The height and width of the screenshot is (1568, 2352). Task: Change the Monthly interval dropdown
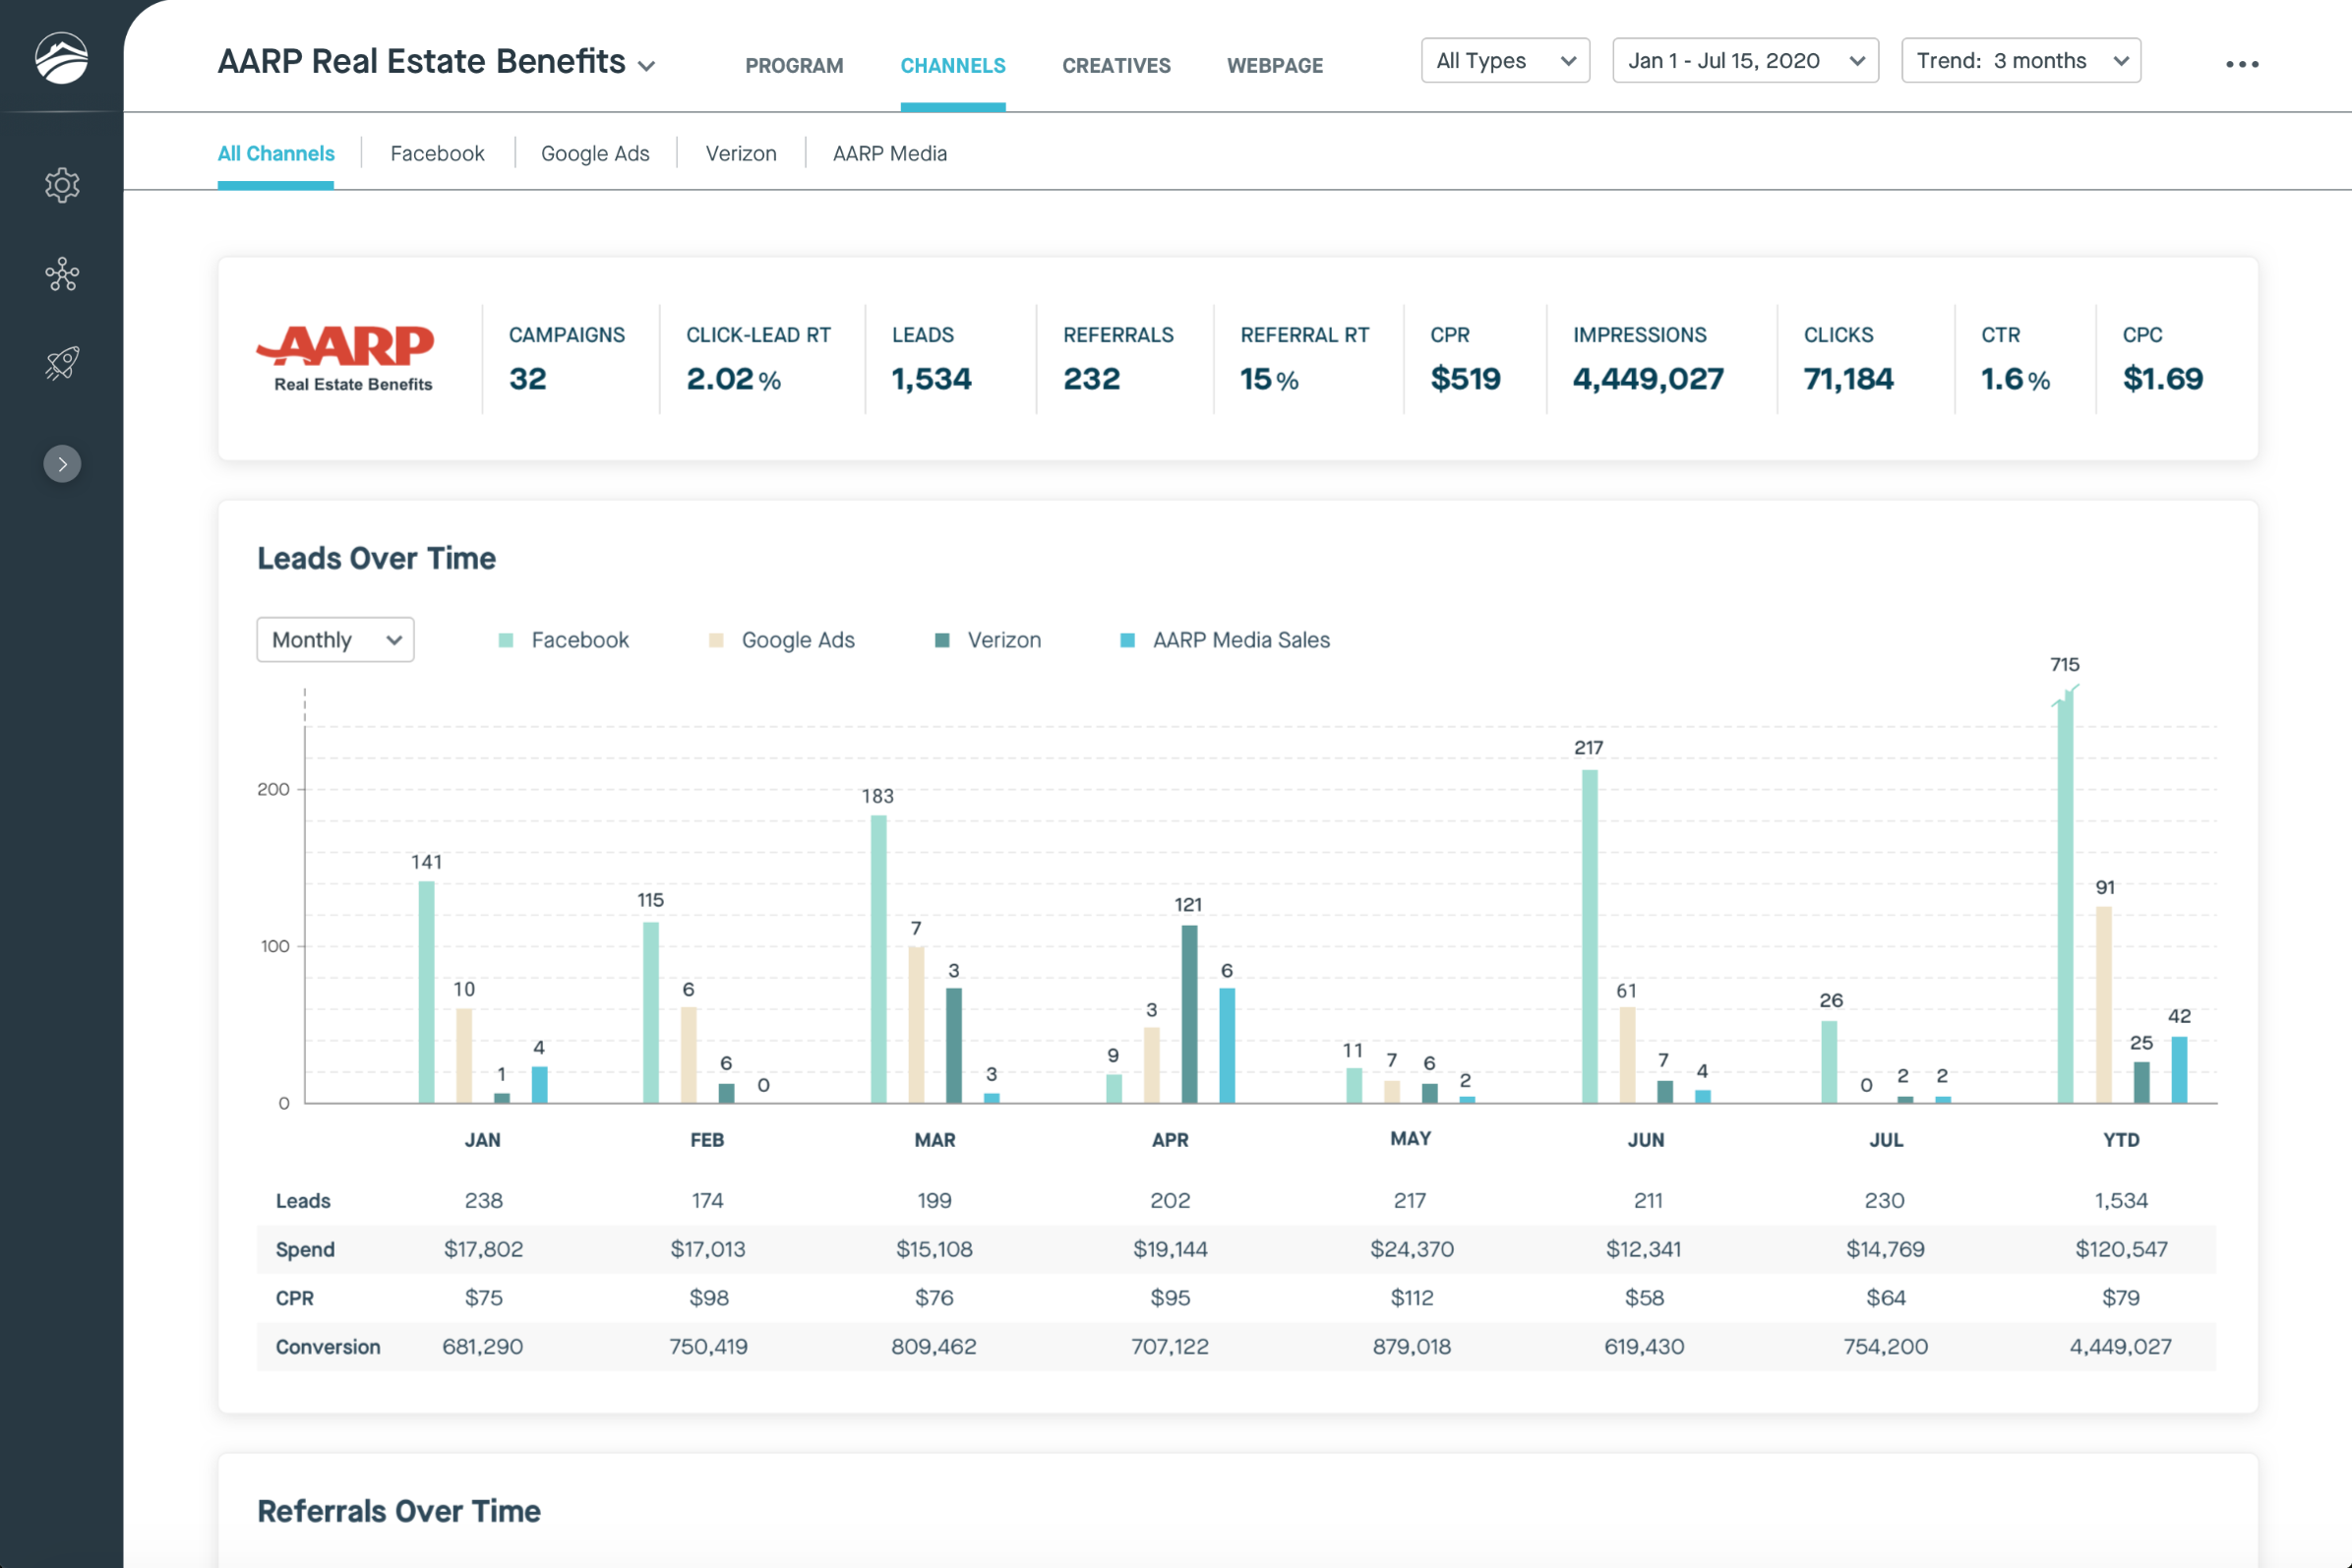[x=335, y=640]
